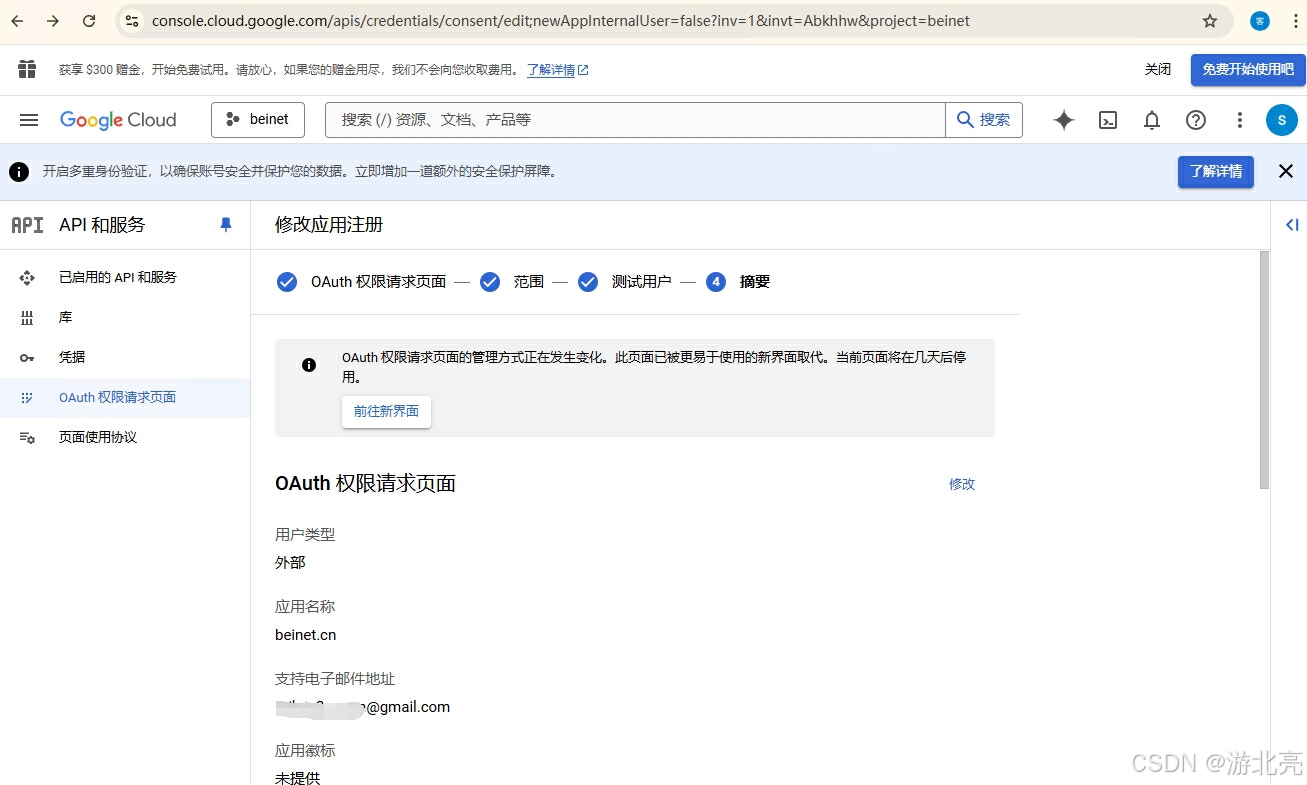1307x785 pixels.
Task: Dismiss the multi-factor authentication banner with X
Action: pos(1286,171)
